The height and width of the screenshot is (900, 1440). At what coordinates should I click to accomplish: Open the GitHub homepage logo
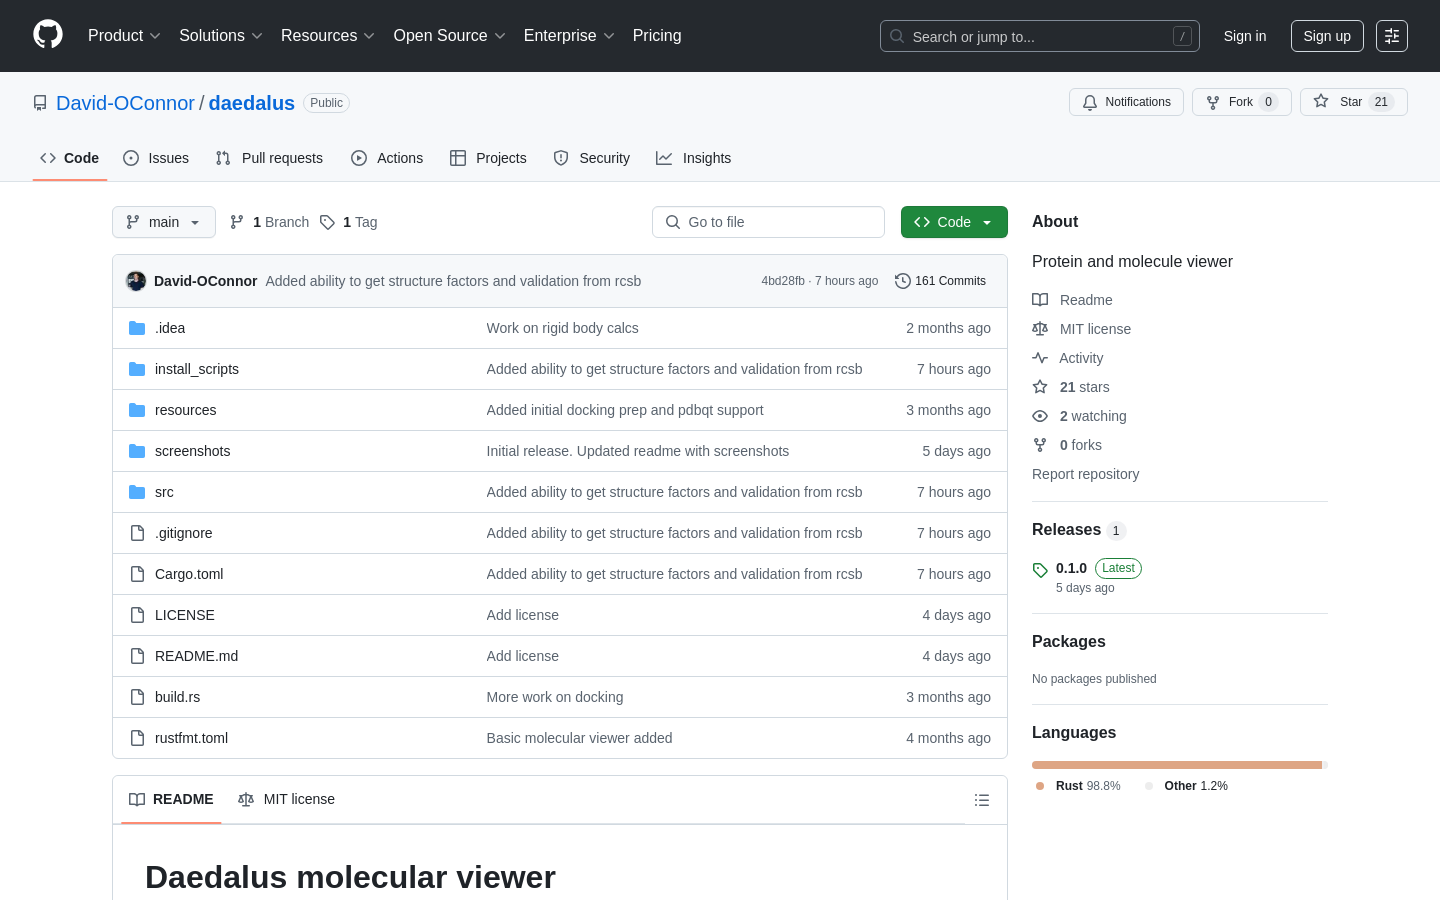[48, 35]
